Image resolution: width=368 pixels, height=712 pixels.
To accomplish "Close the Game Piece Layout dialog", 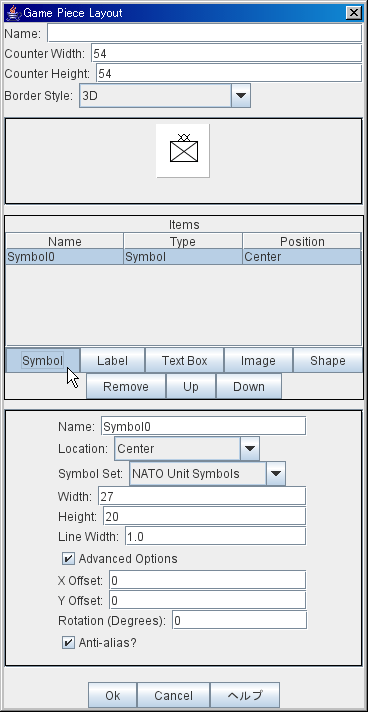I will click(353, 13).
